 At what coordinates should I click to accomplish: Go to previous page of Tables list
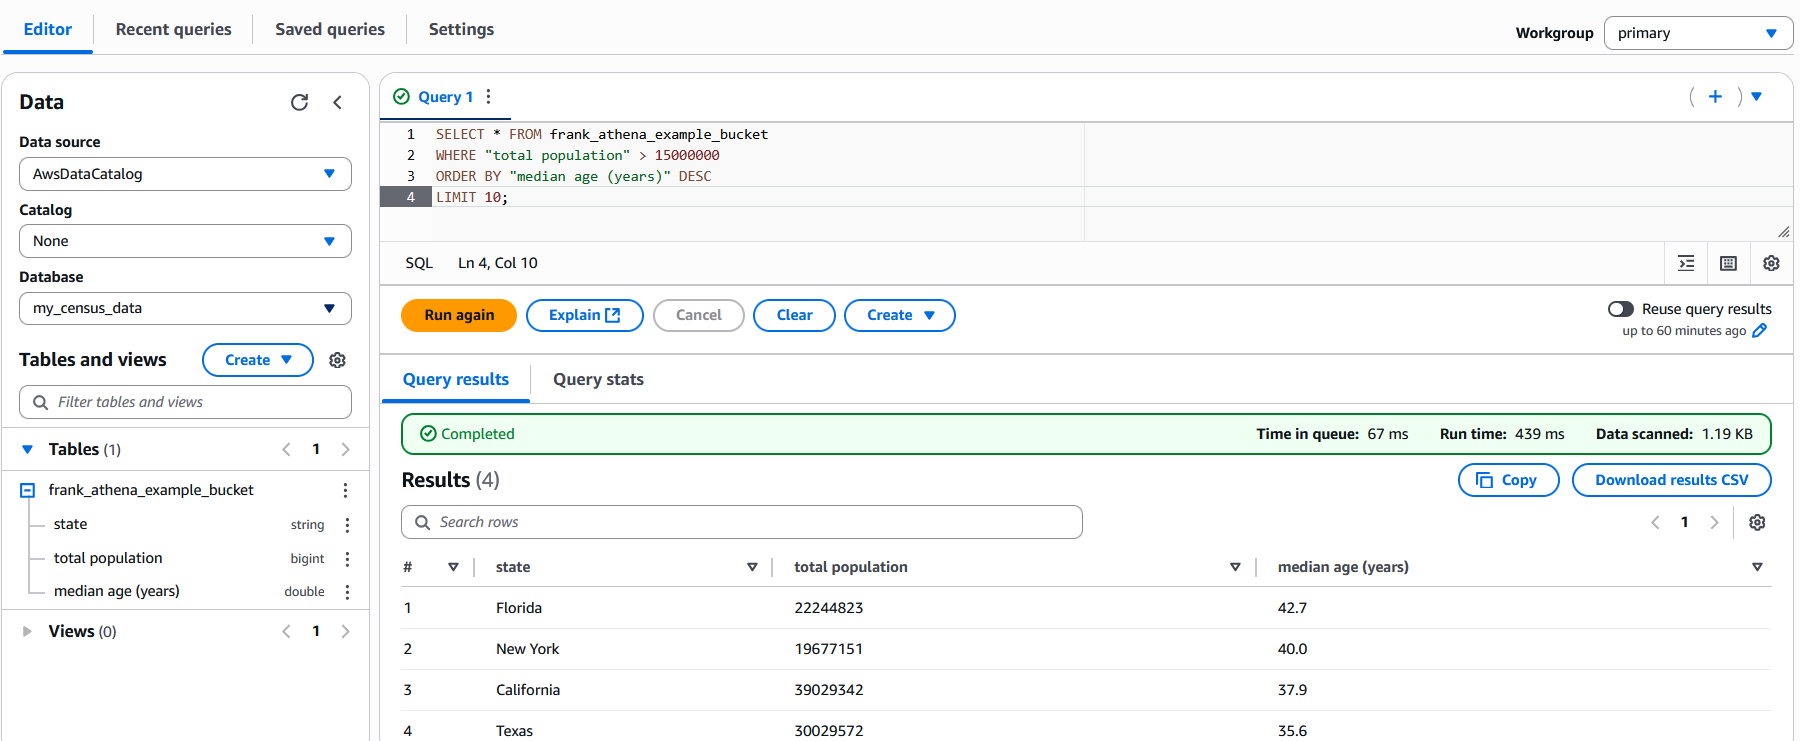[x=287, y=449]
